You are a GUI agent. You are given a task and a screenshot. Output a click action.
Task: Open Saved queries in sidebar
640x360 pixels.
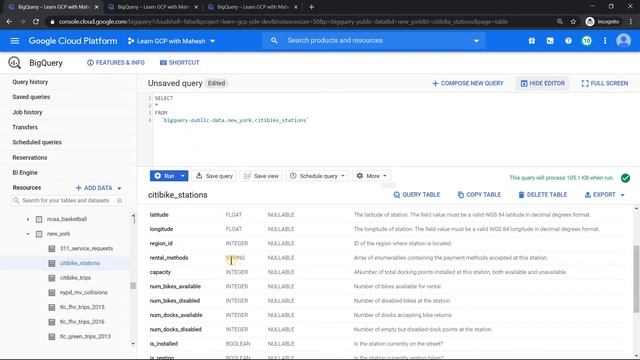[x=31, y=97]
